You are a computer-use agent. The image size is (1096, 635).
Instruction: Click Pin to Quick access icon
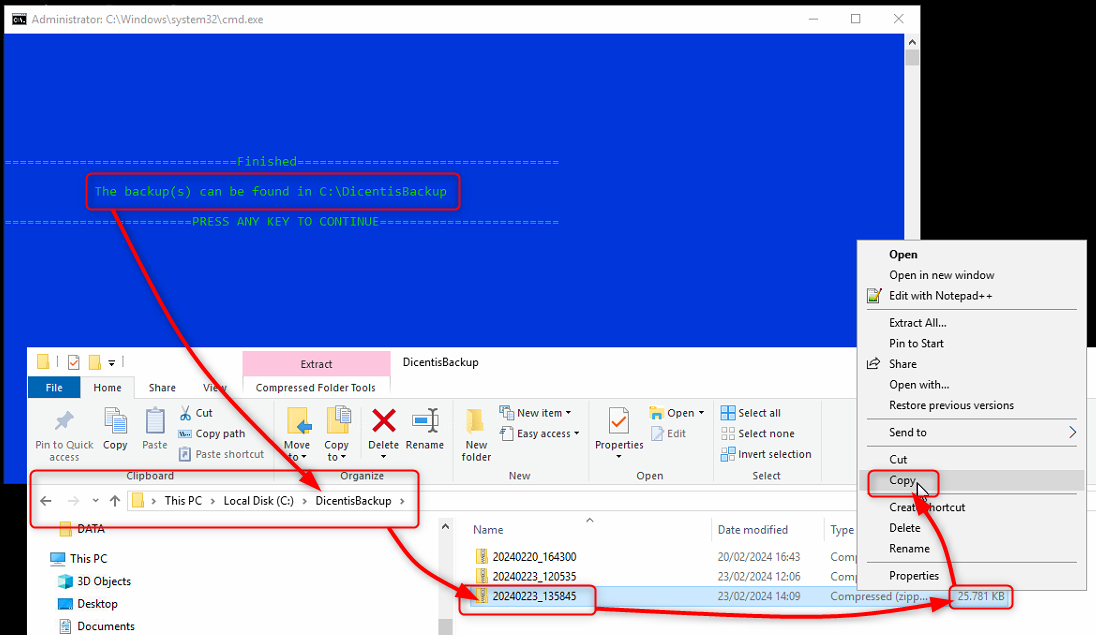[64, 421]
